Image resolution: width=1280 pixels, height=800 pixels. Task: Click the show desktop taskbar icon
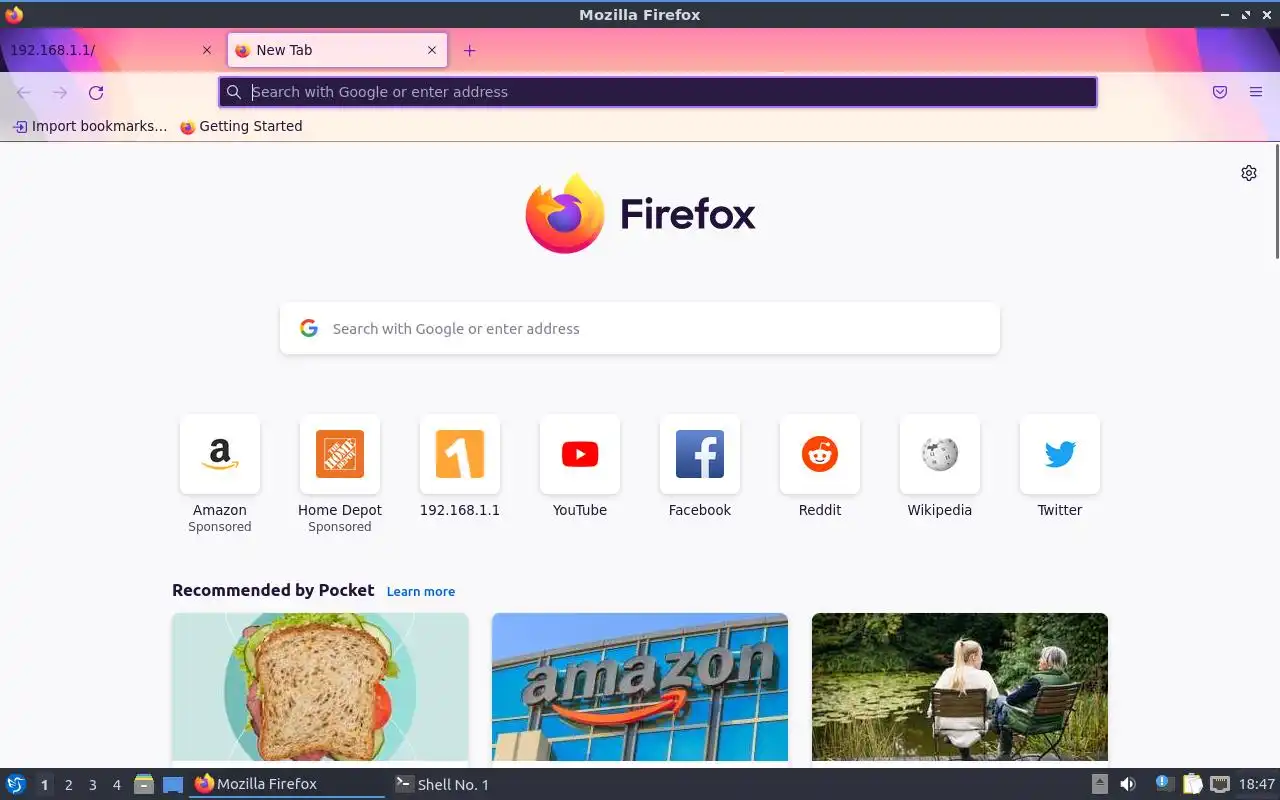tap(173, 785)
